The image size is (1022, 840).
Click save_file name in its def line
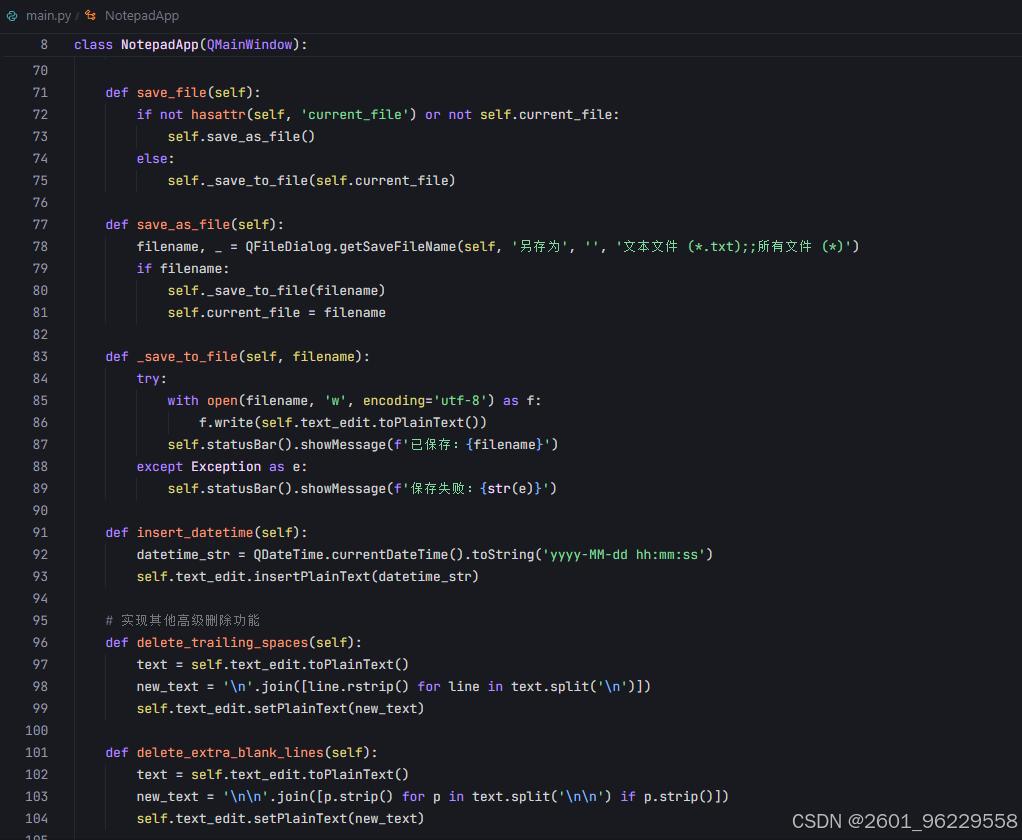coord(171,93)
